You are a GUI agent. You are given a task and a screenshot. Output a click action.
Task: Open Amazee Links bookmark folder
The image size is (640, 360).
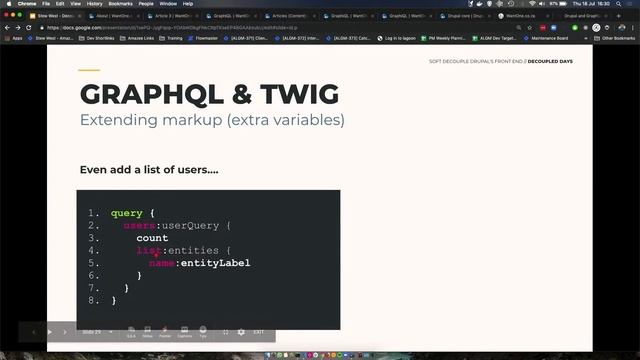pyautogui.click(x=137, y=38)
